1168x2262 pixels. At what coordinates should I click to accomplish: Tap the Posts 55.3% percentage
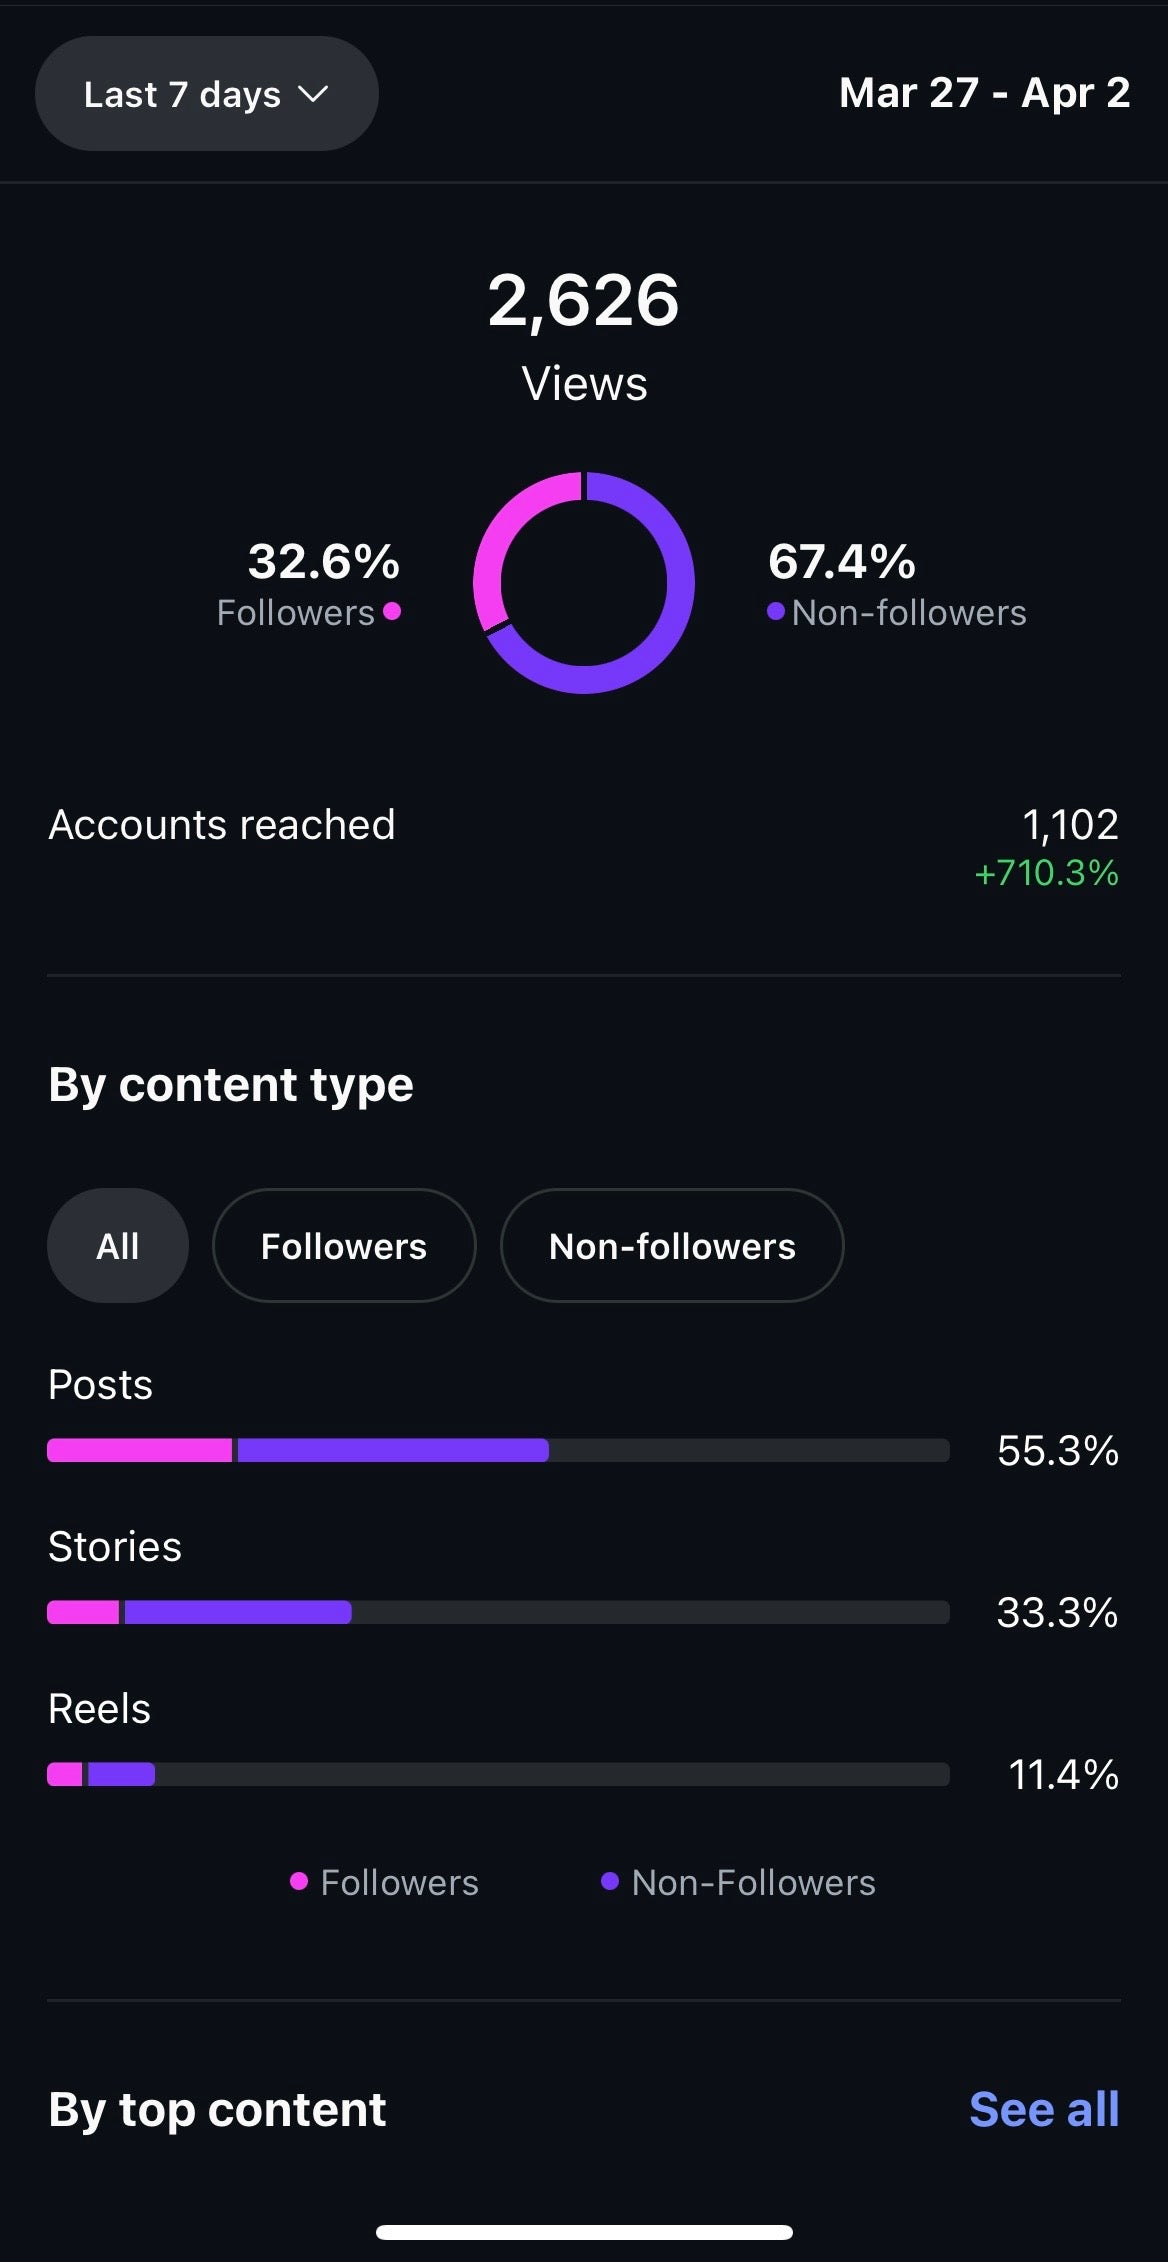[1057, 1451]
